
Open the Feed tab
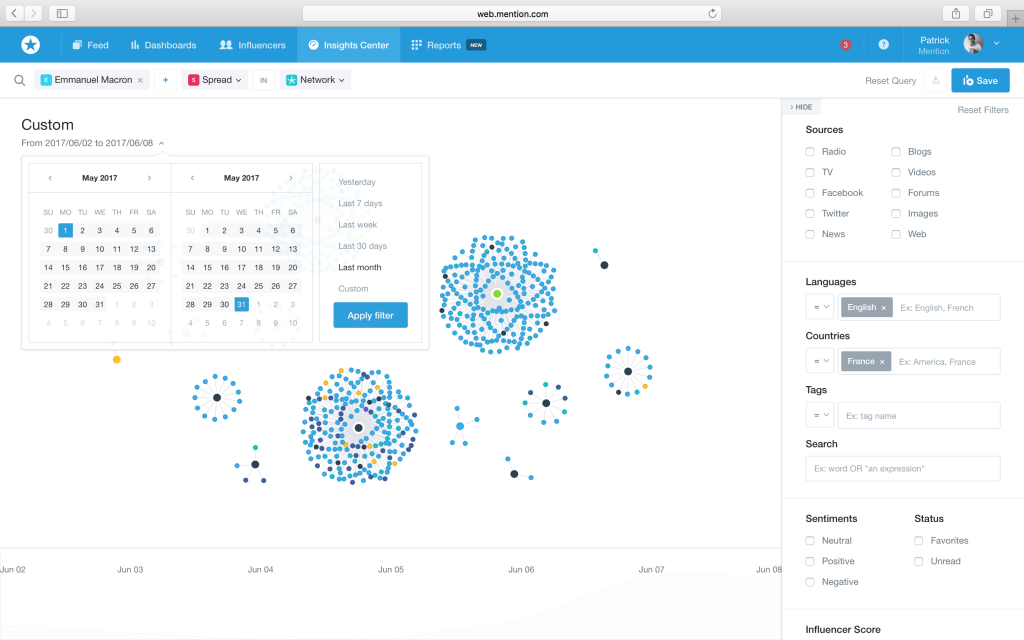(x=90, y=45)
